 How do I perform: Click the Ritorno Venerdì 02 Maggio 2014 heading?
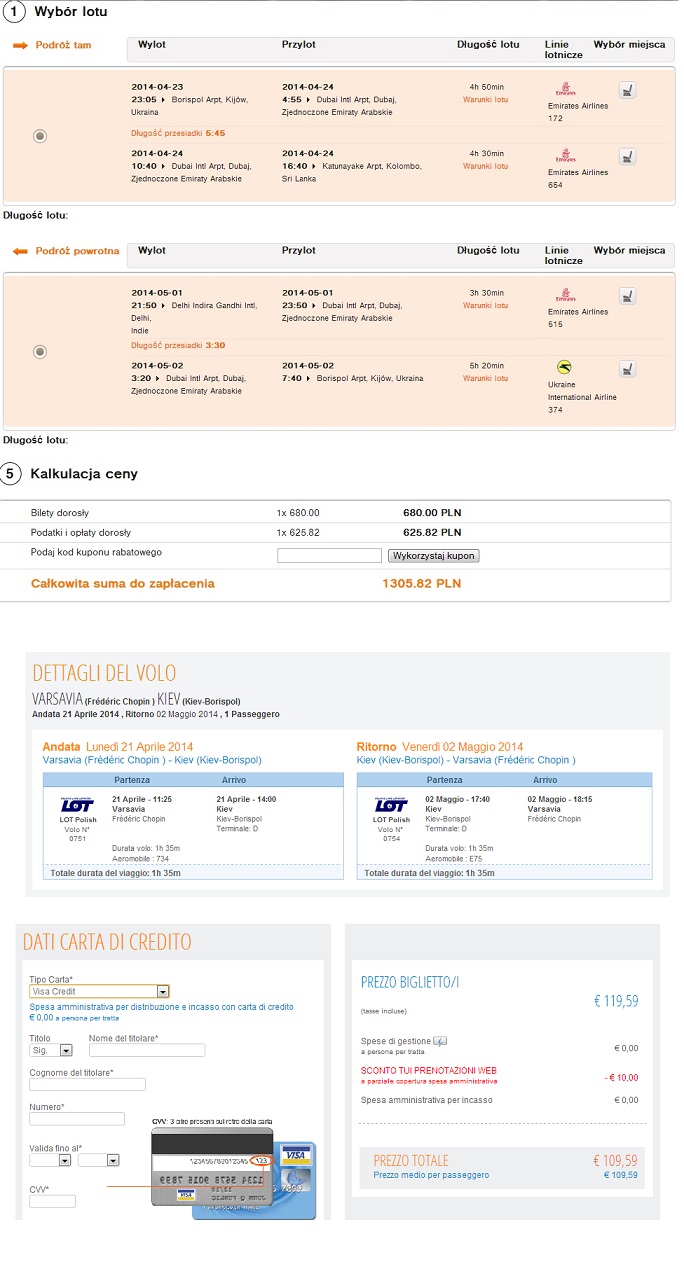coord(440,747)
